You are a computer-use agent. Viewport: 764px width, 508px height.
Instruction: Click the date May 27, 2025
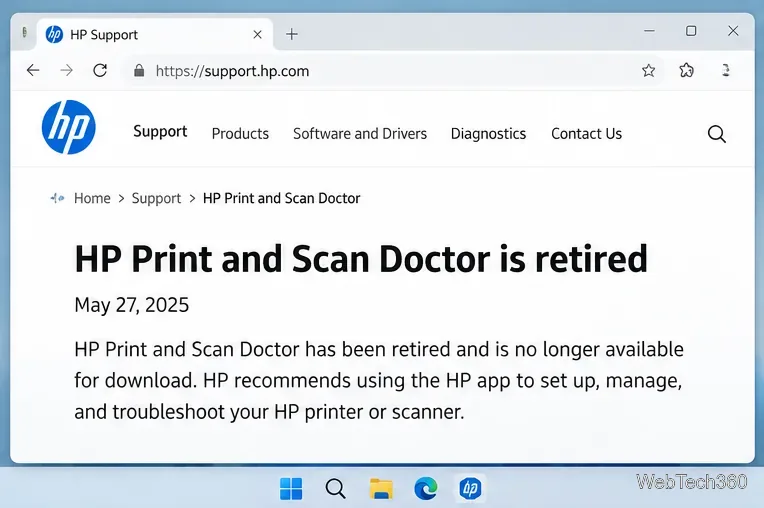click(x=132, y=305)
